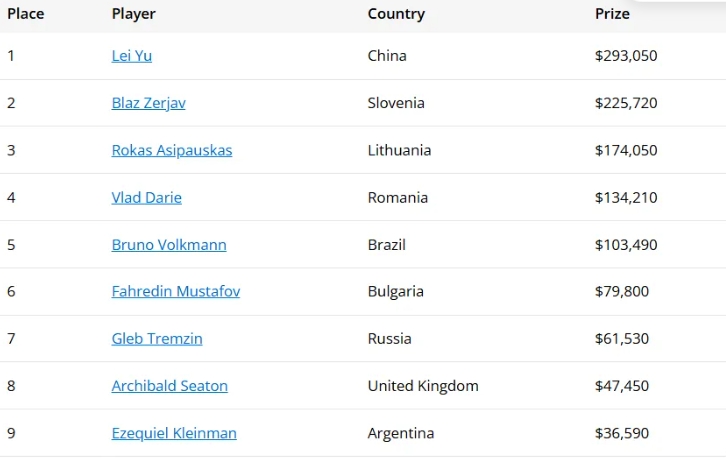
Task: Click the $293,050 prize cell
Action: pos(626,56)
